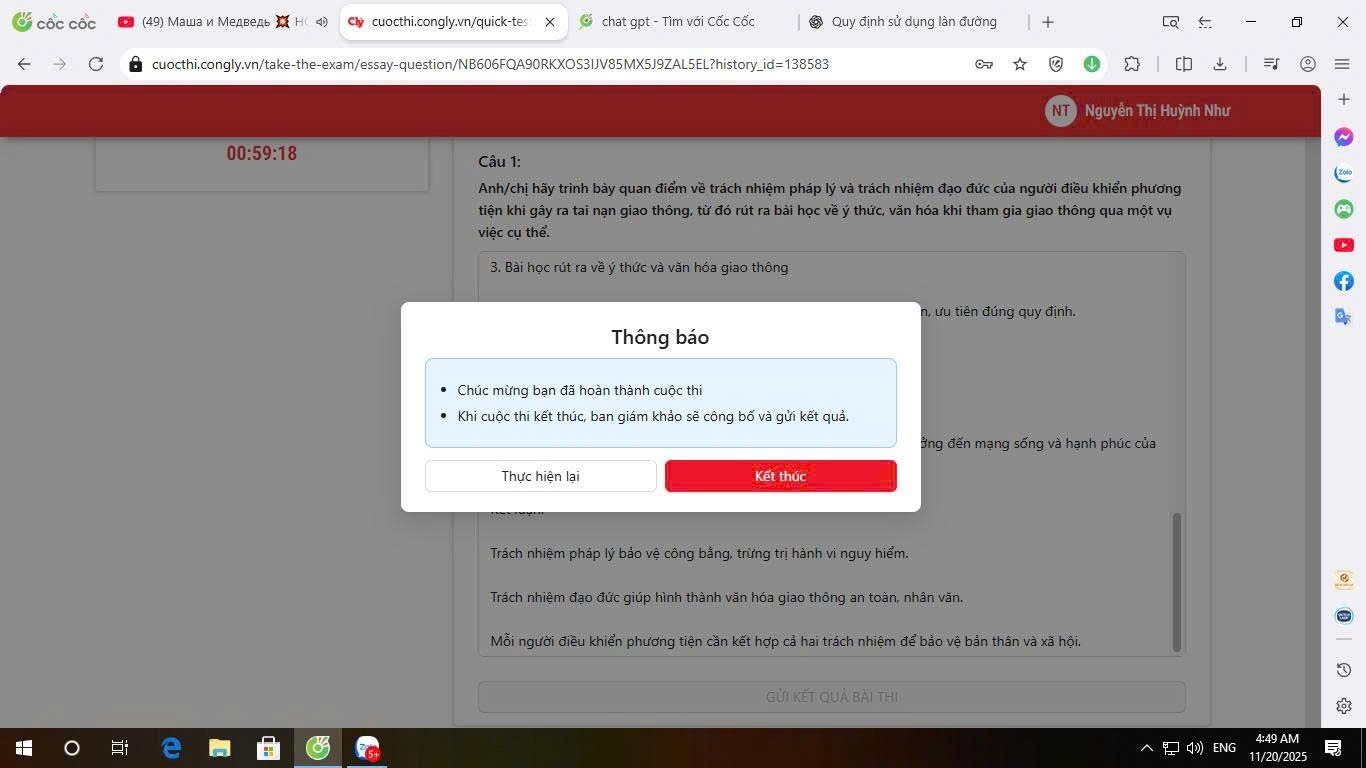Click the Thực hiện lại button

[x=540, y=476]
